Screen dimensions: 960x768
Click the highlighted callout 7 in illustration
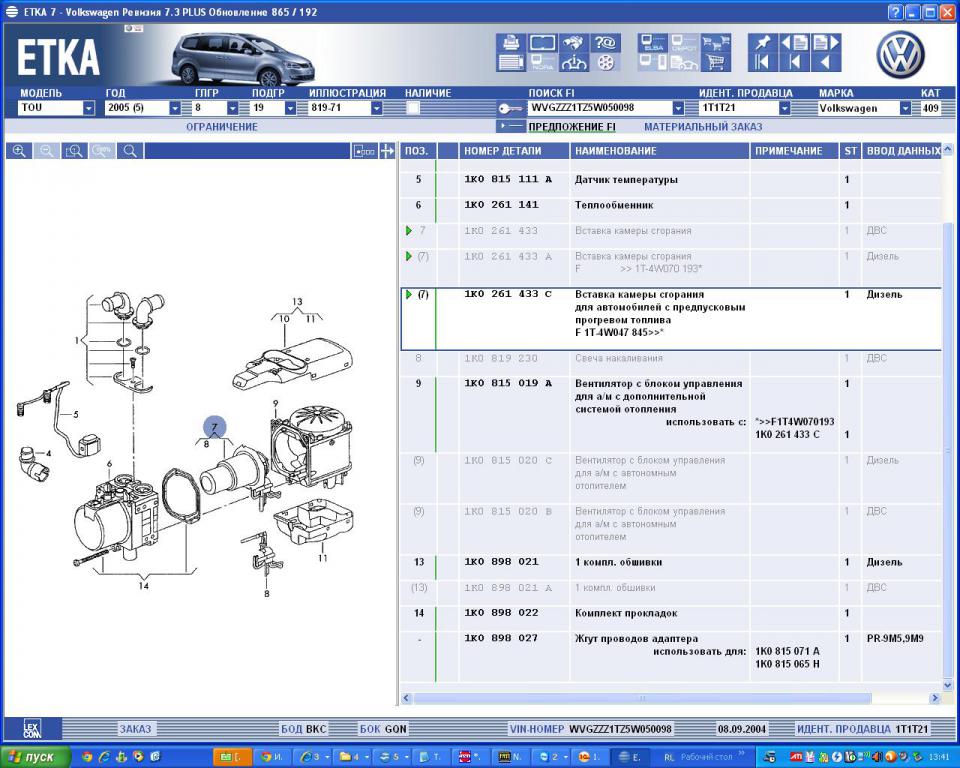click(214, 427)
